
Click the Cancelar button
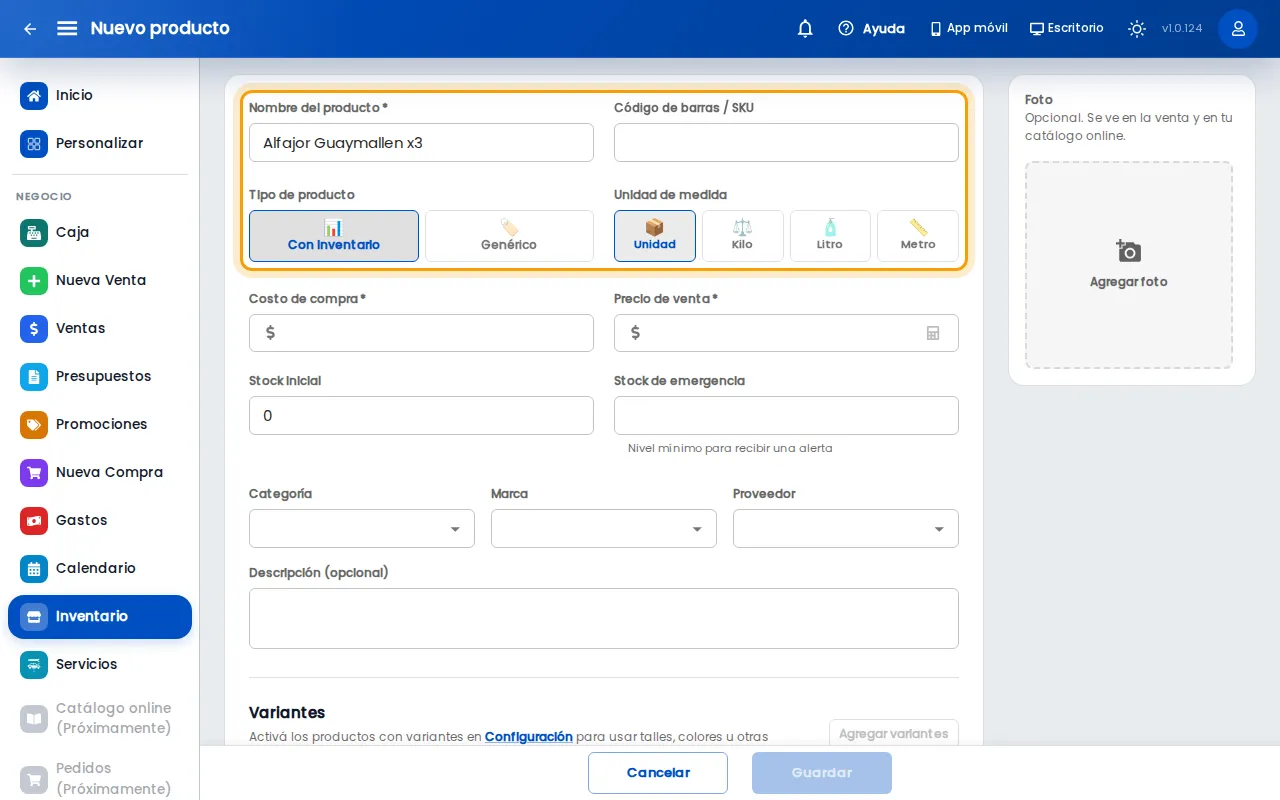(658, 773)
